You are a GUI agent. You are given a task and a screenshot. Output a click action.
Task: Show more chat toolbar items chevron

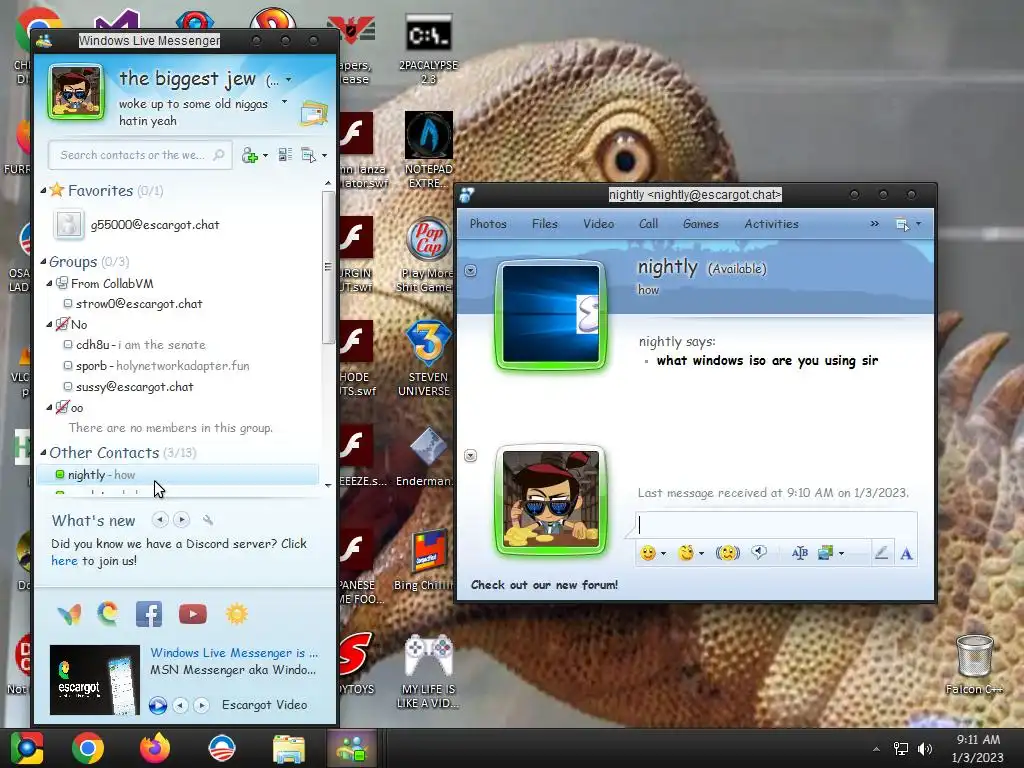pos(874,224)
